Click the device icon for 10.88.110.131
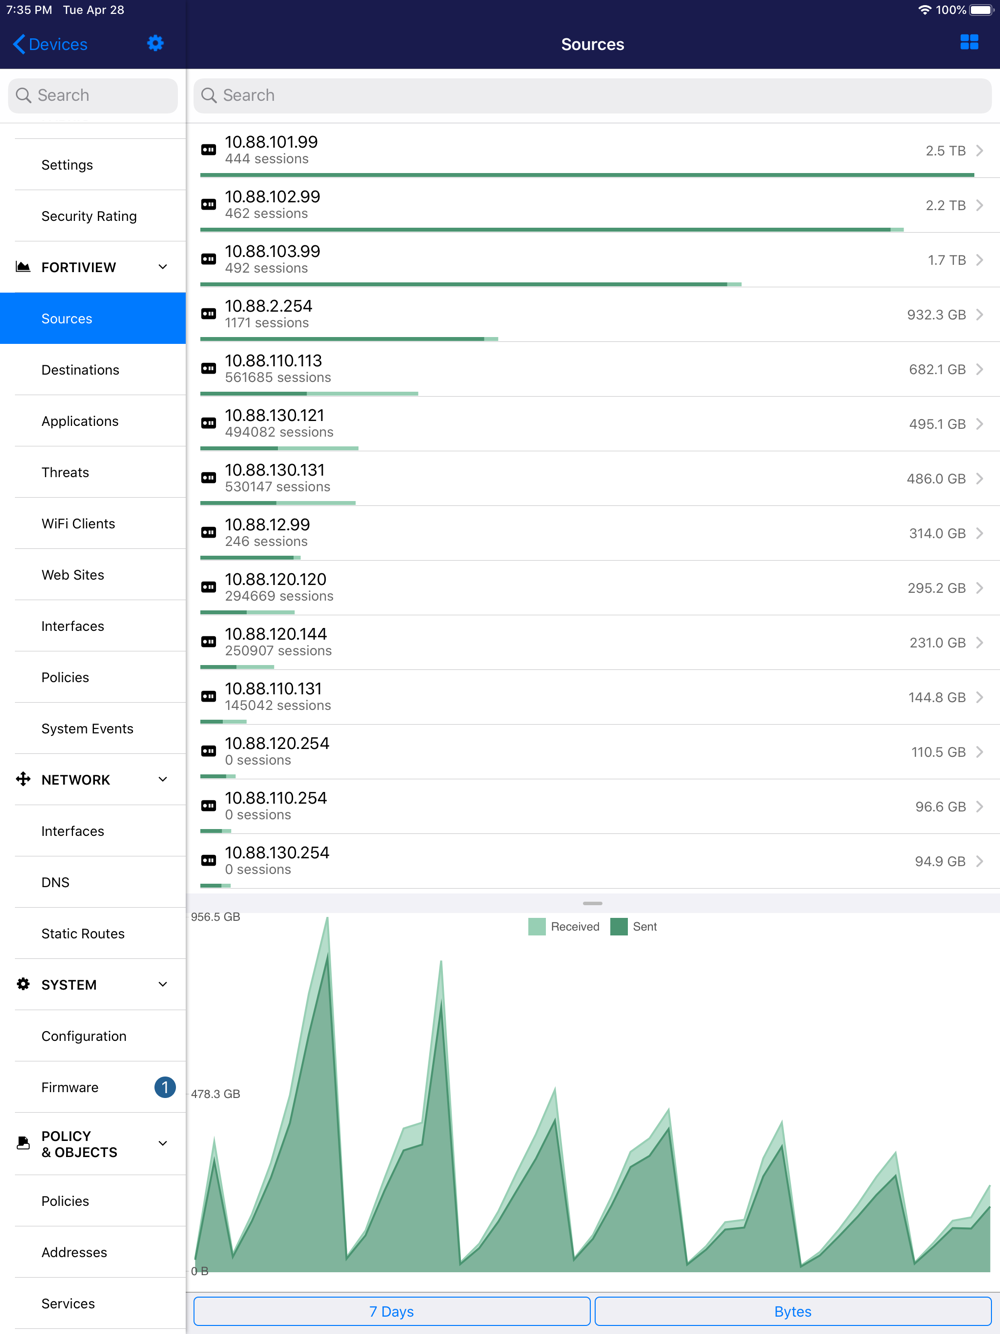Viewport: 1000px width, 1334px height. click(209, 697)
